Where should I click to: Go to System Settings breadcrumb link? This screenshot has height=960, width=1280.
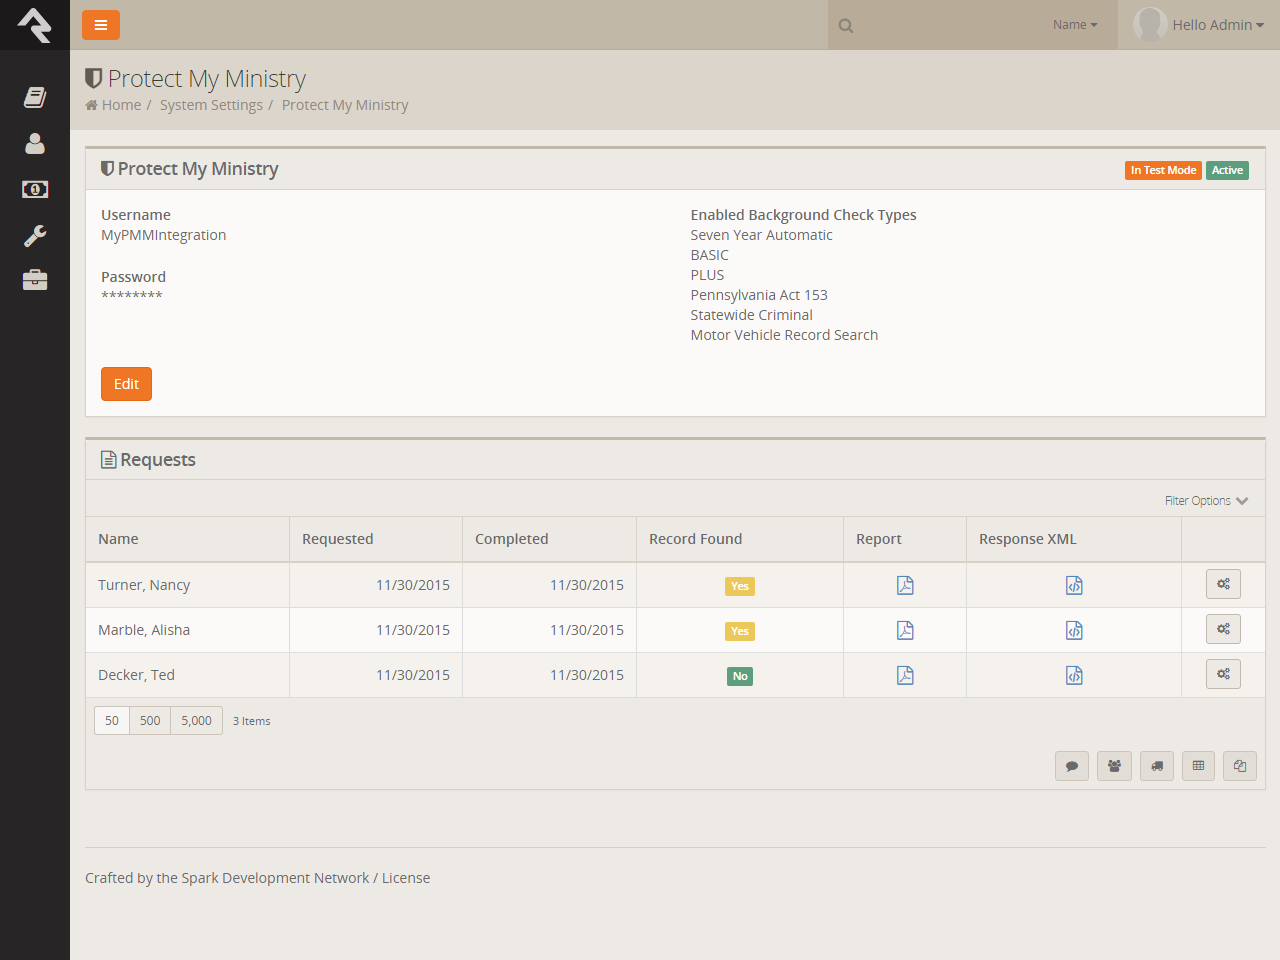[211, 105]
